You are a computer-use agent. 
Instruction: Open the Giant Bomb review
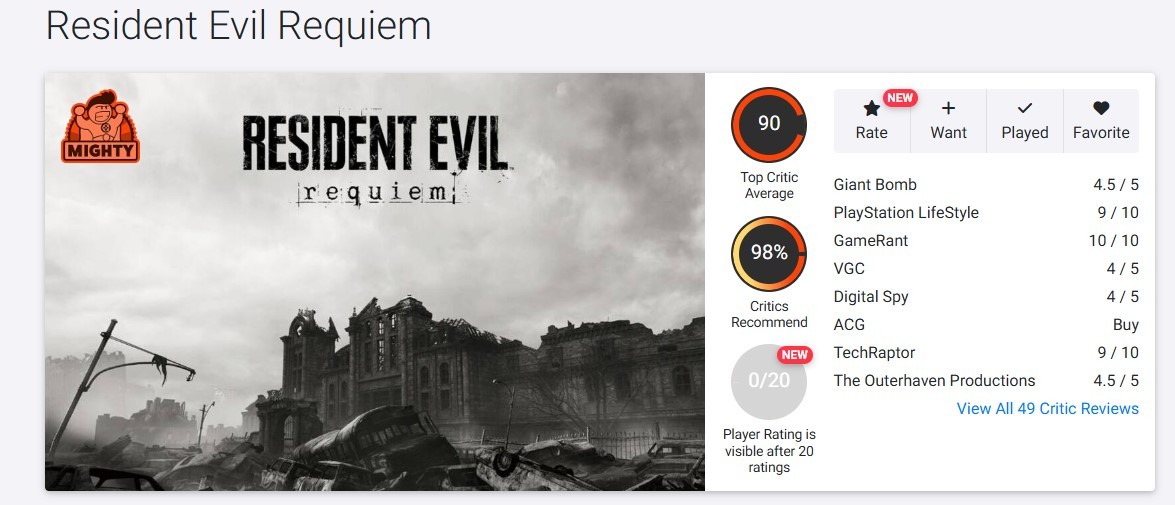pyautogui.click(x=986, y=184)
